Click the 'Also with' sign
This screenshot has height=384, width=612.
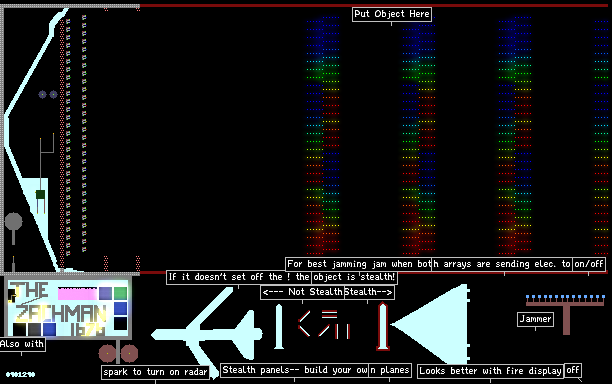22,344
